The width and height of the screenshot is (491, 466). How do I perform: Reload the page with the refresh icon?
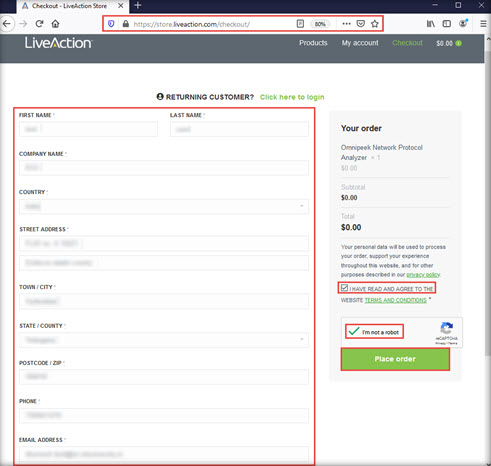click(39, 24)
